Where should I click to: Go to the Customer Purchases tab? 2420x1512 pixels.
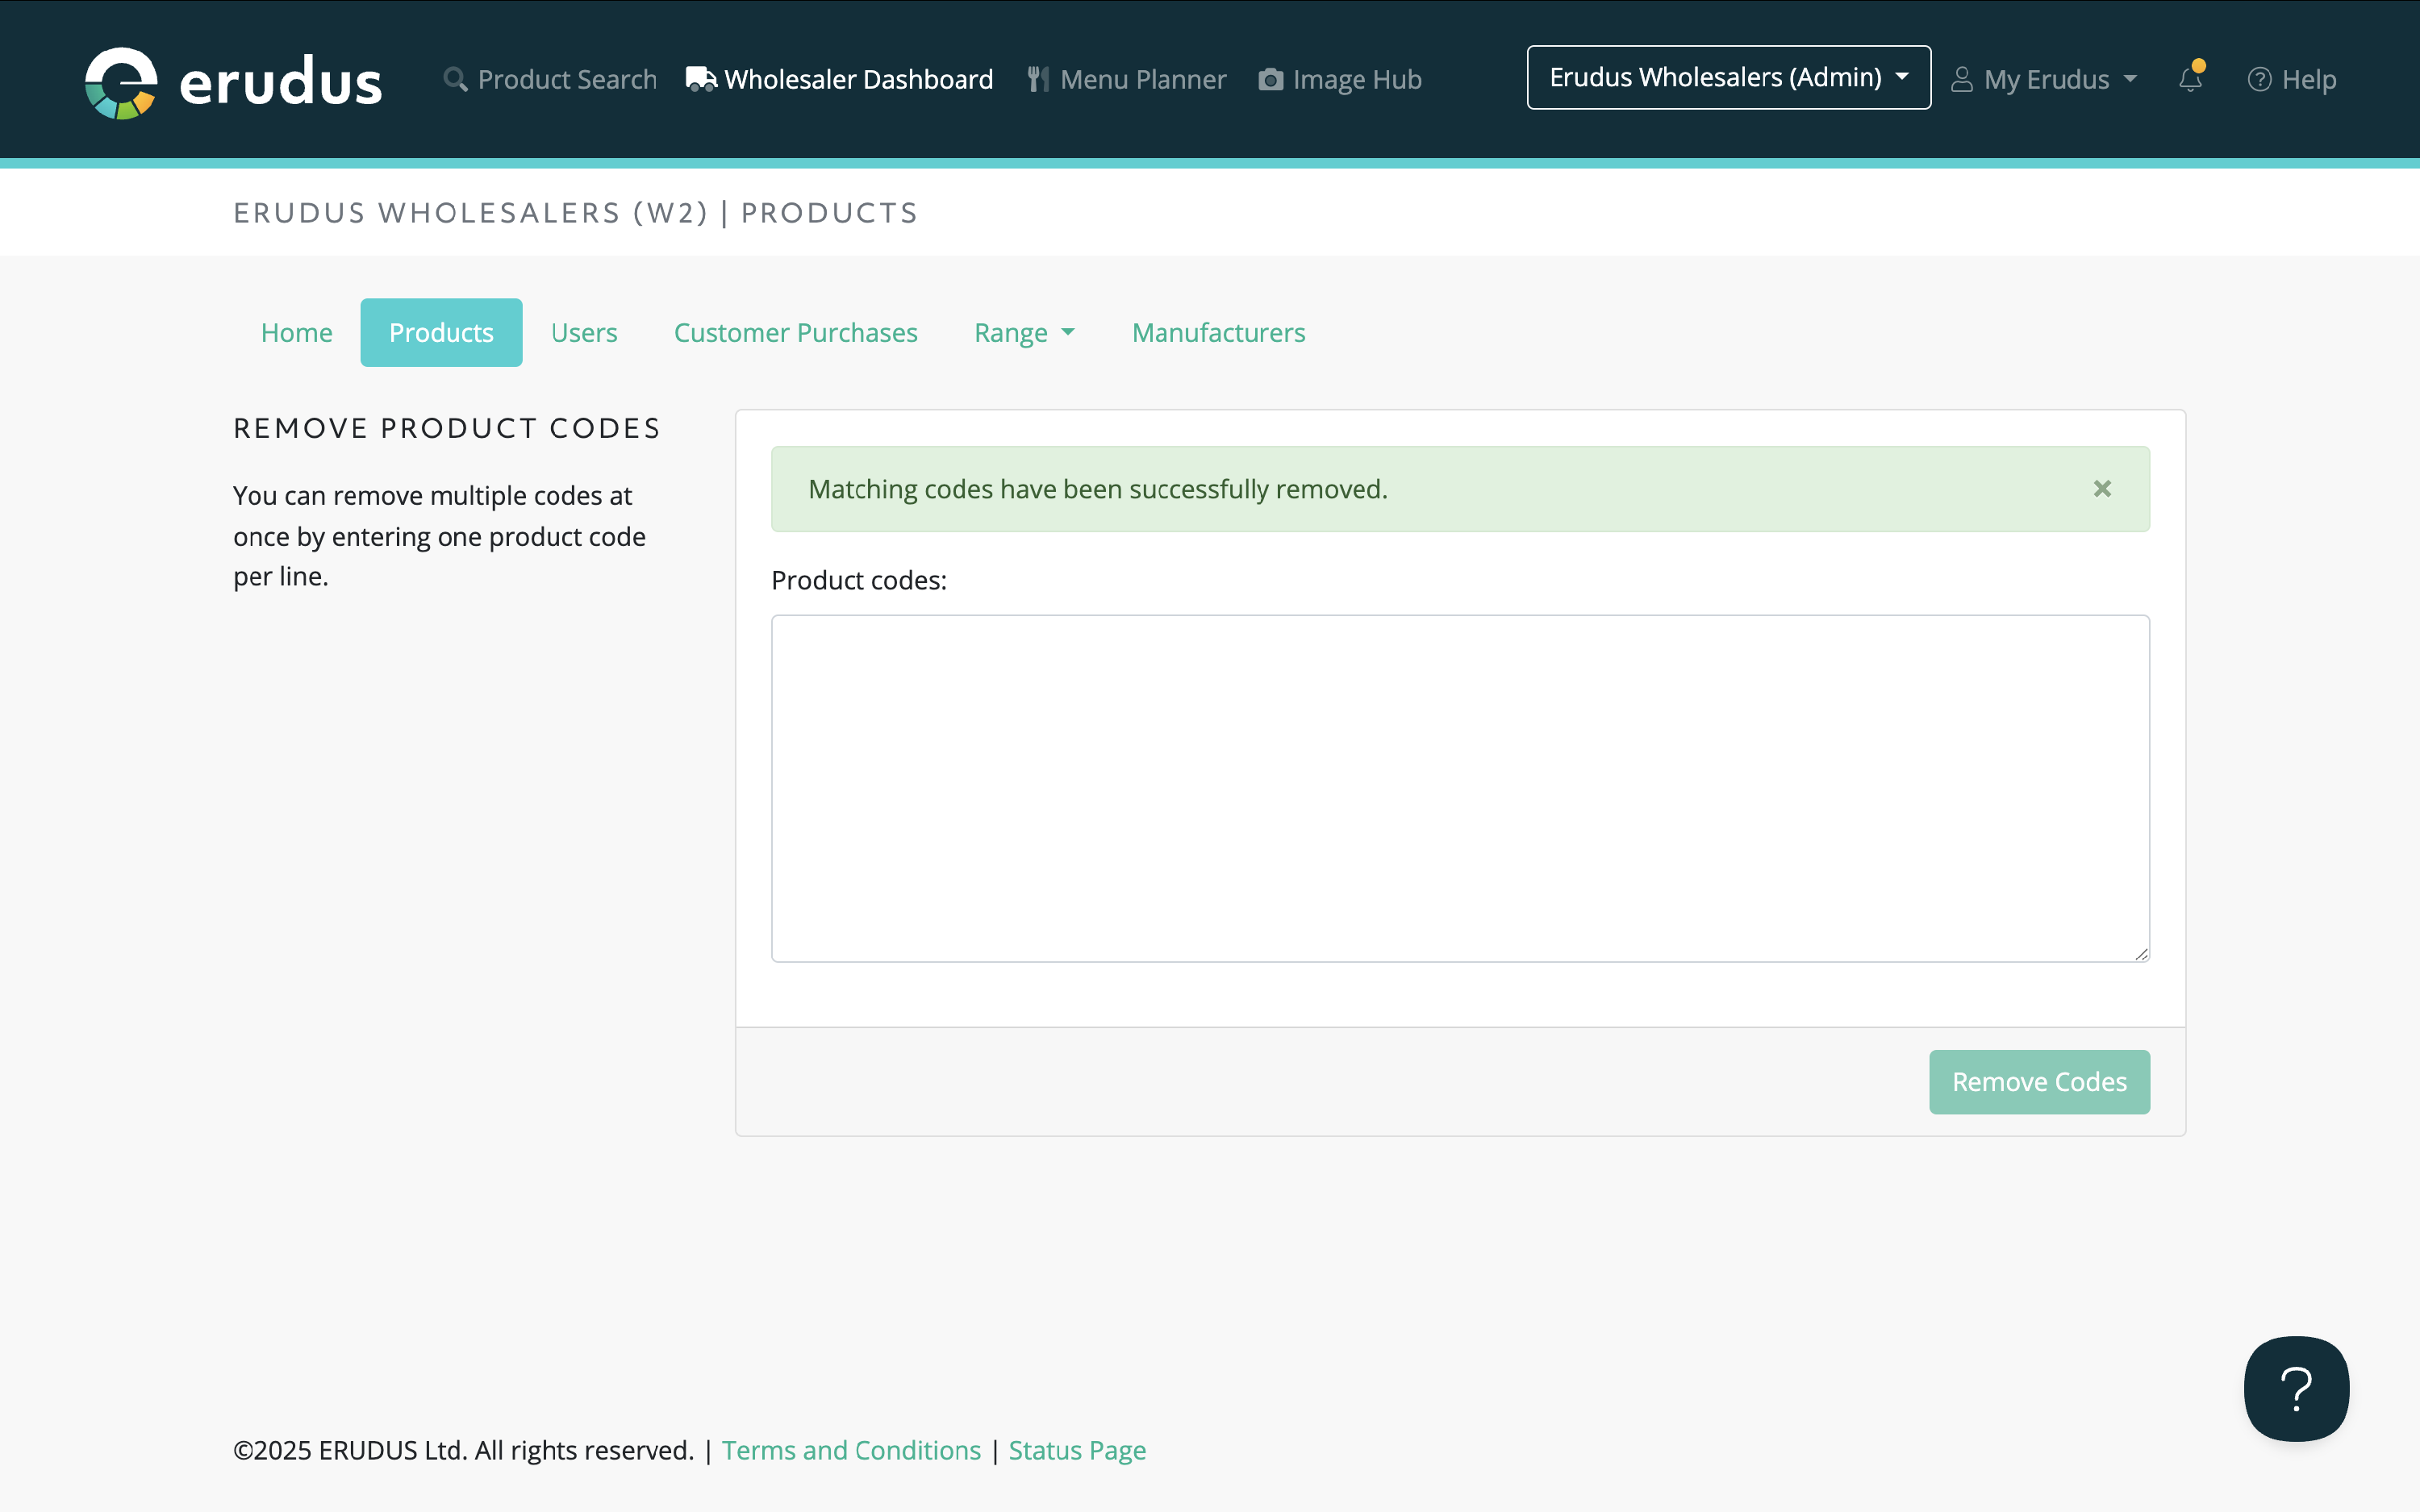pyautogui.click(x=795, y=333)
